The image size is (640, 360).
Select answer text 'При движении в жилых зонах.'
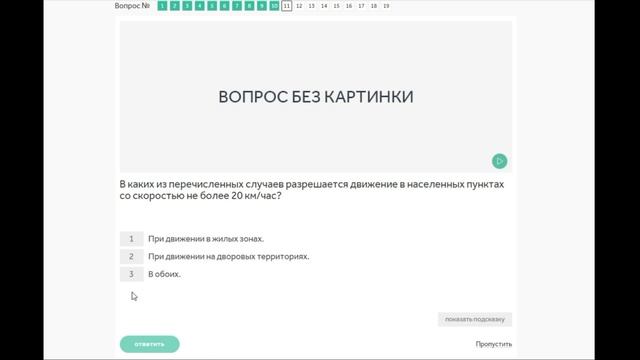click(x=206, y=239)
